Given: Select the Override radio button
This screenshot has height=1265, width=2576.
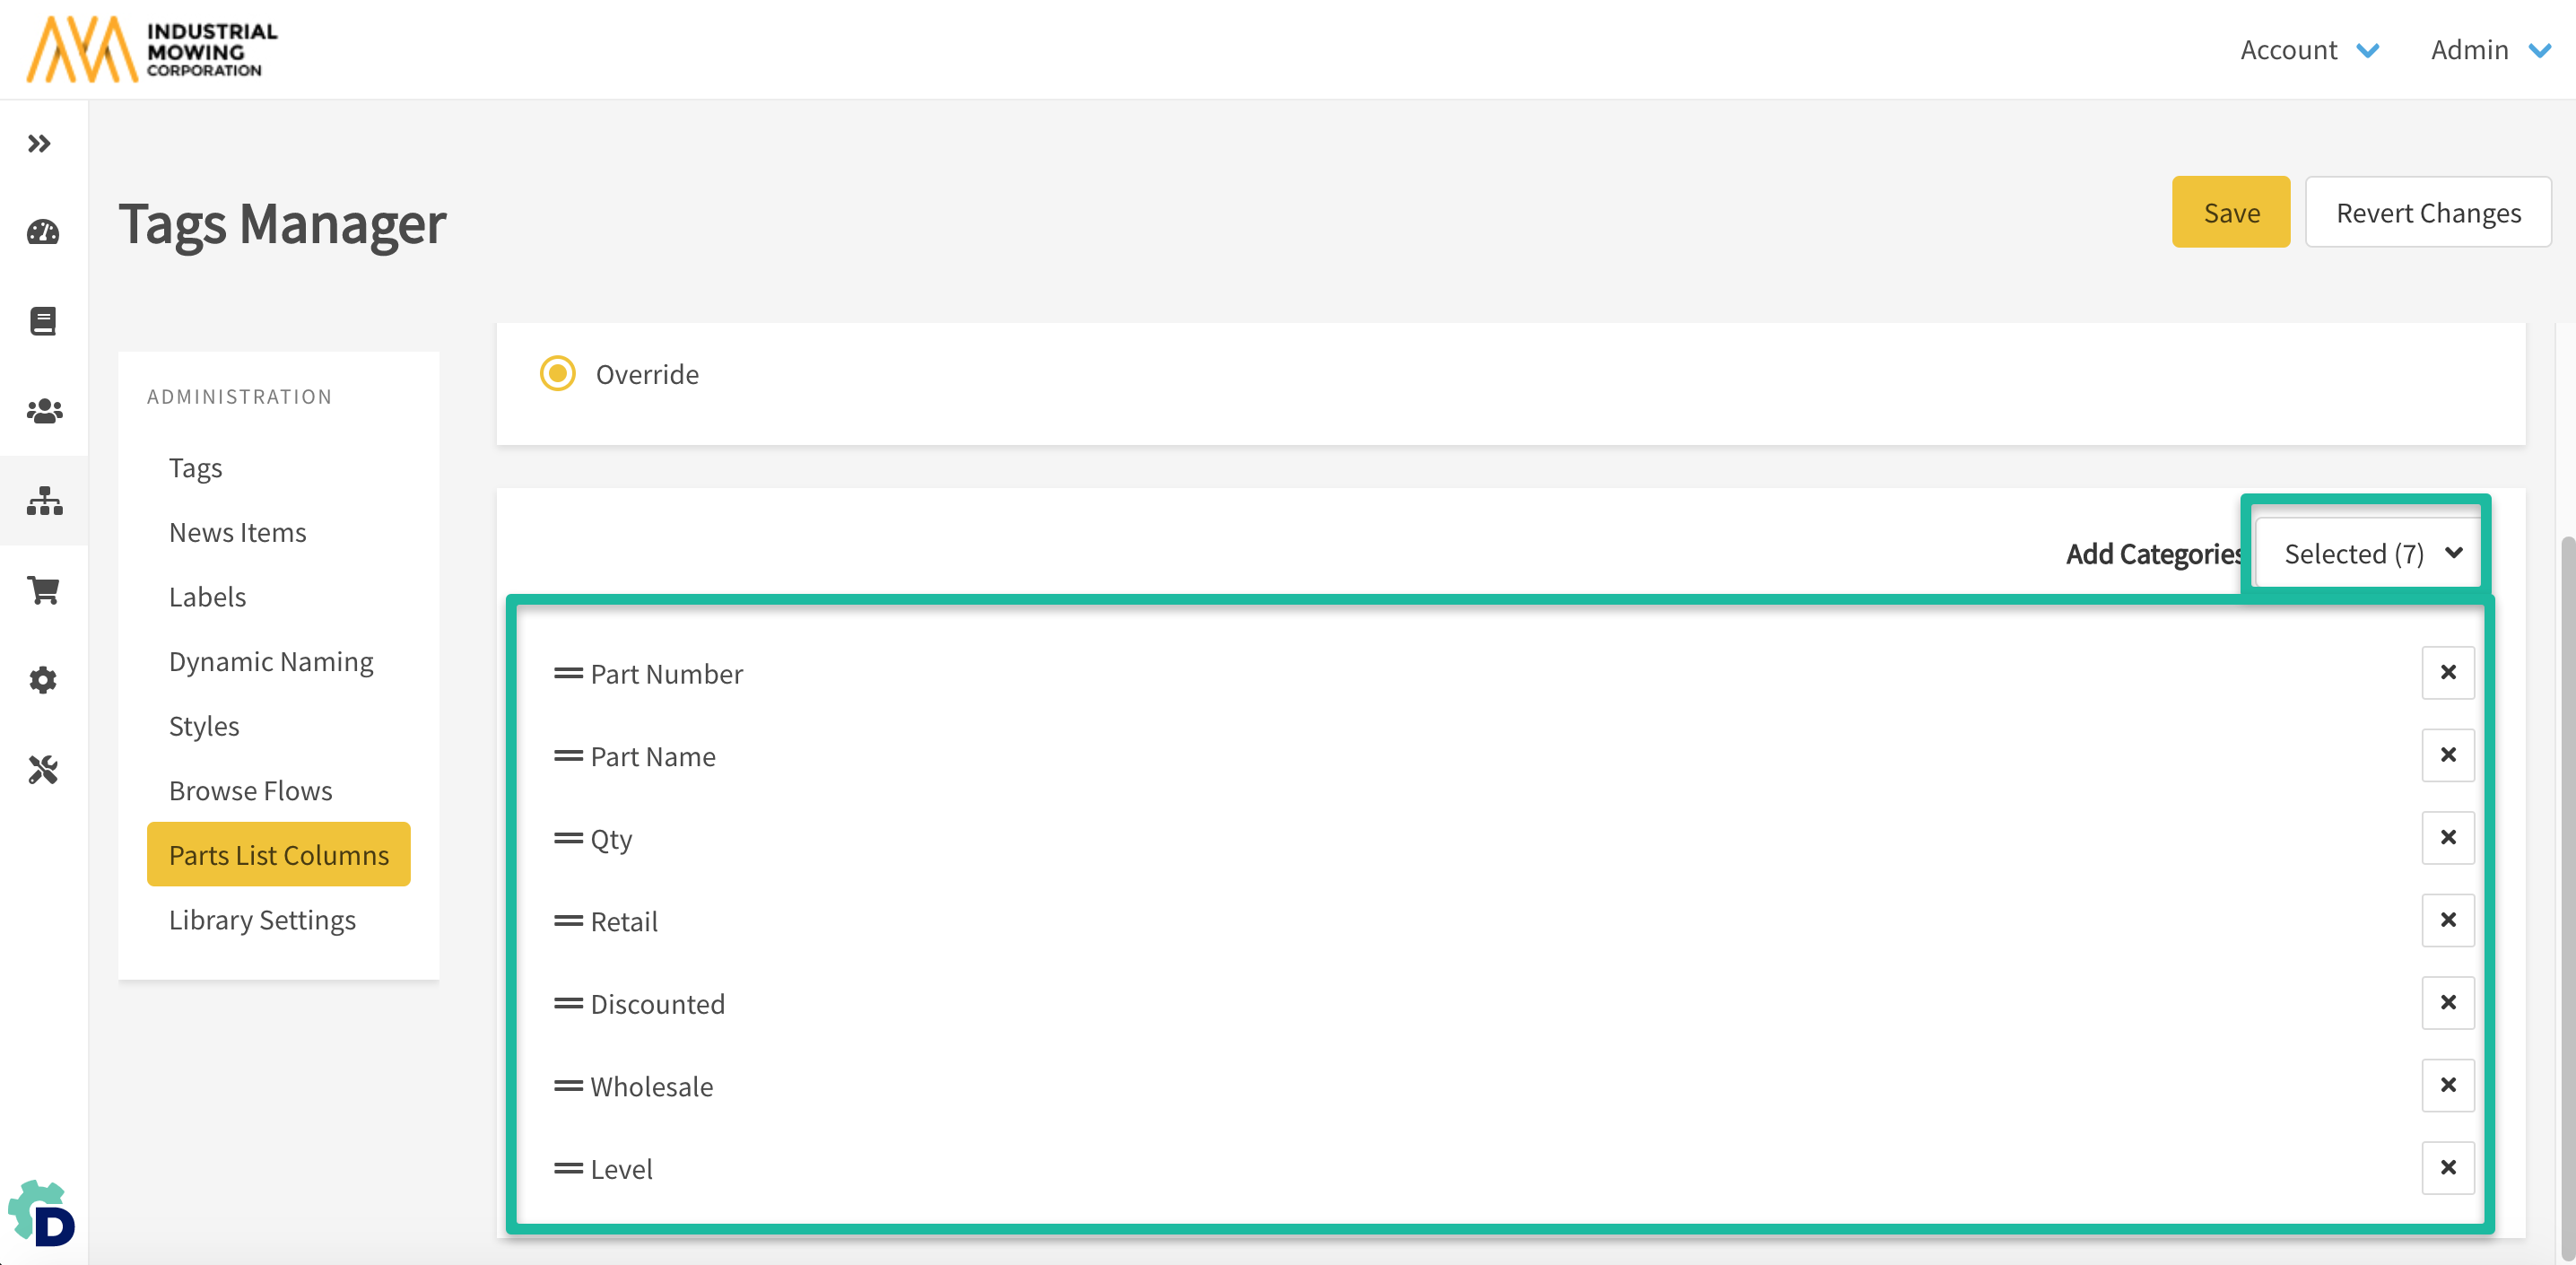Looking at the screenshot, I should tap(557, 374).
